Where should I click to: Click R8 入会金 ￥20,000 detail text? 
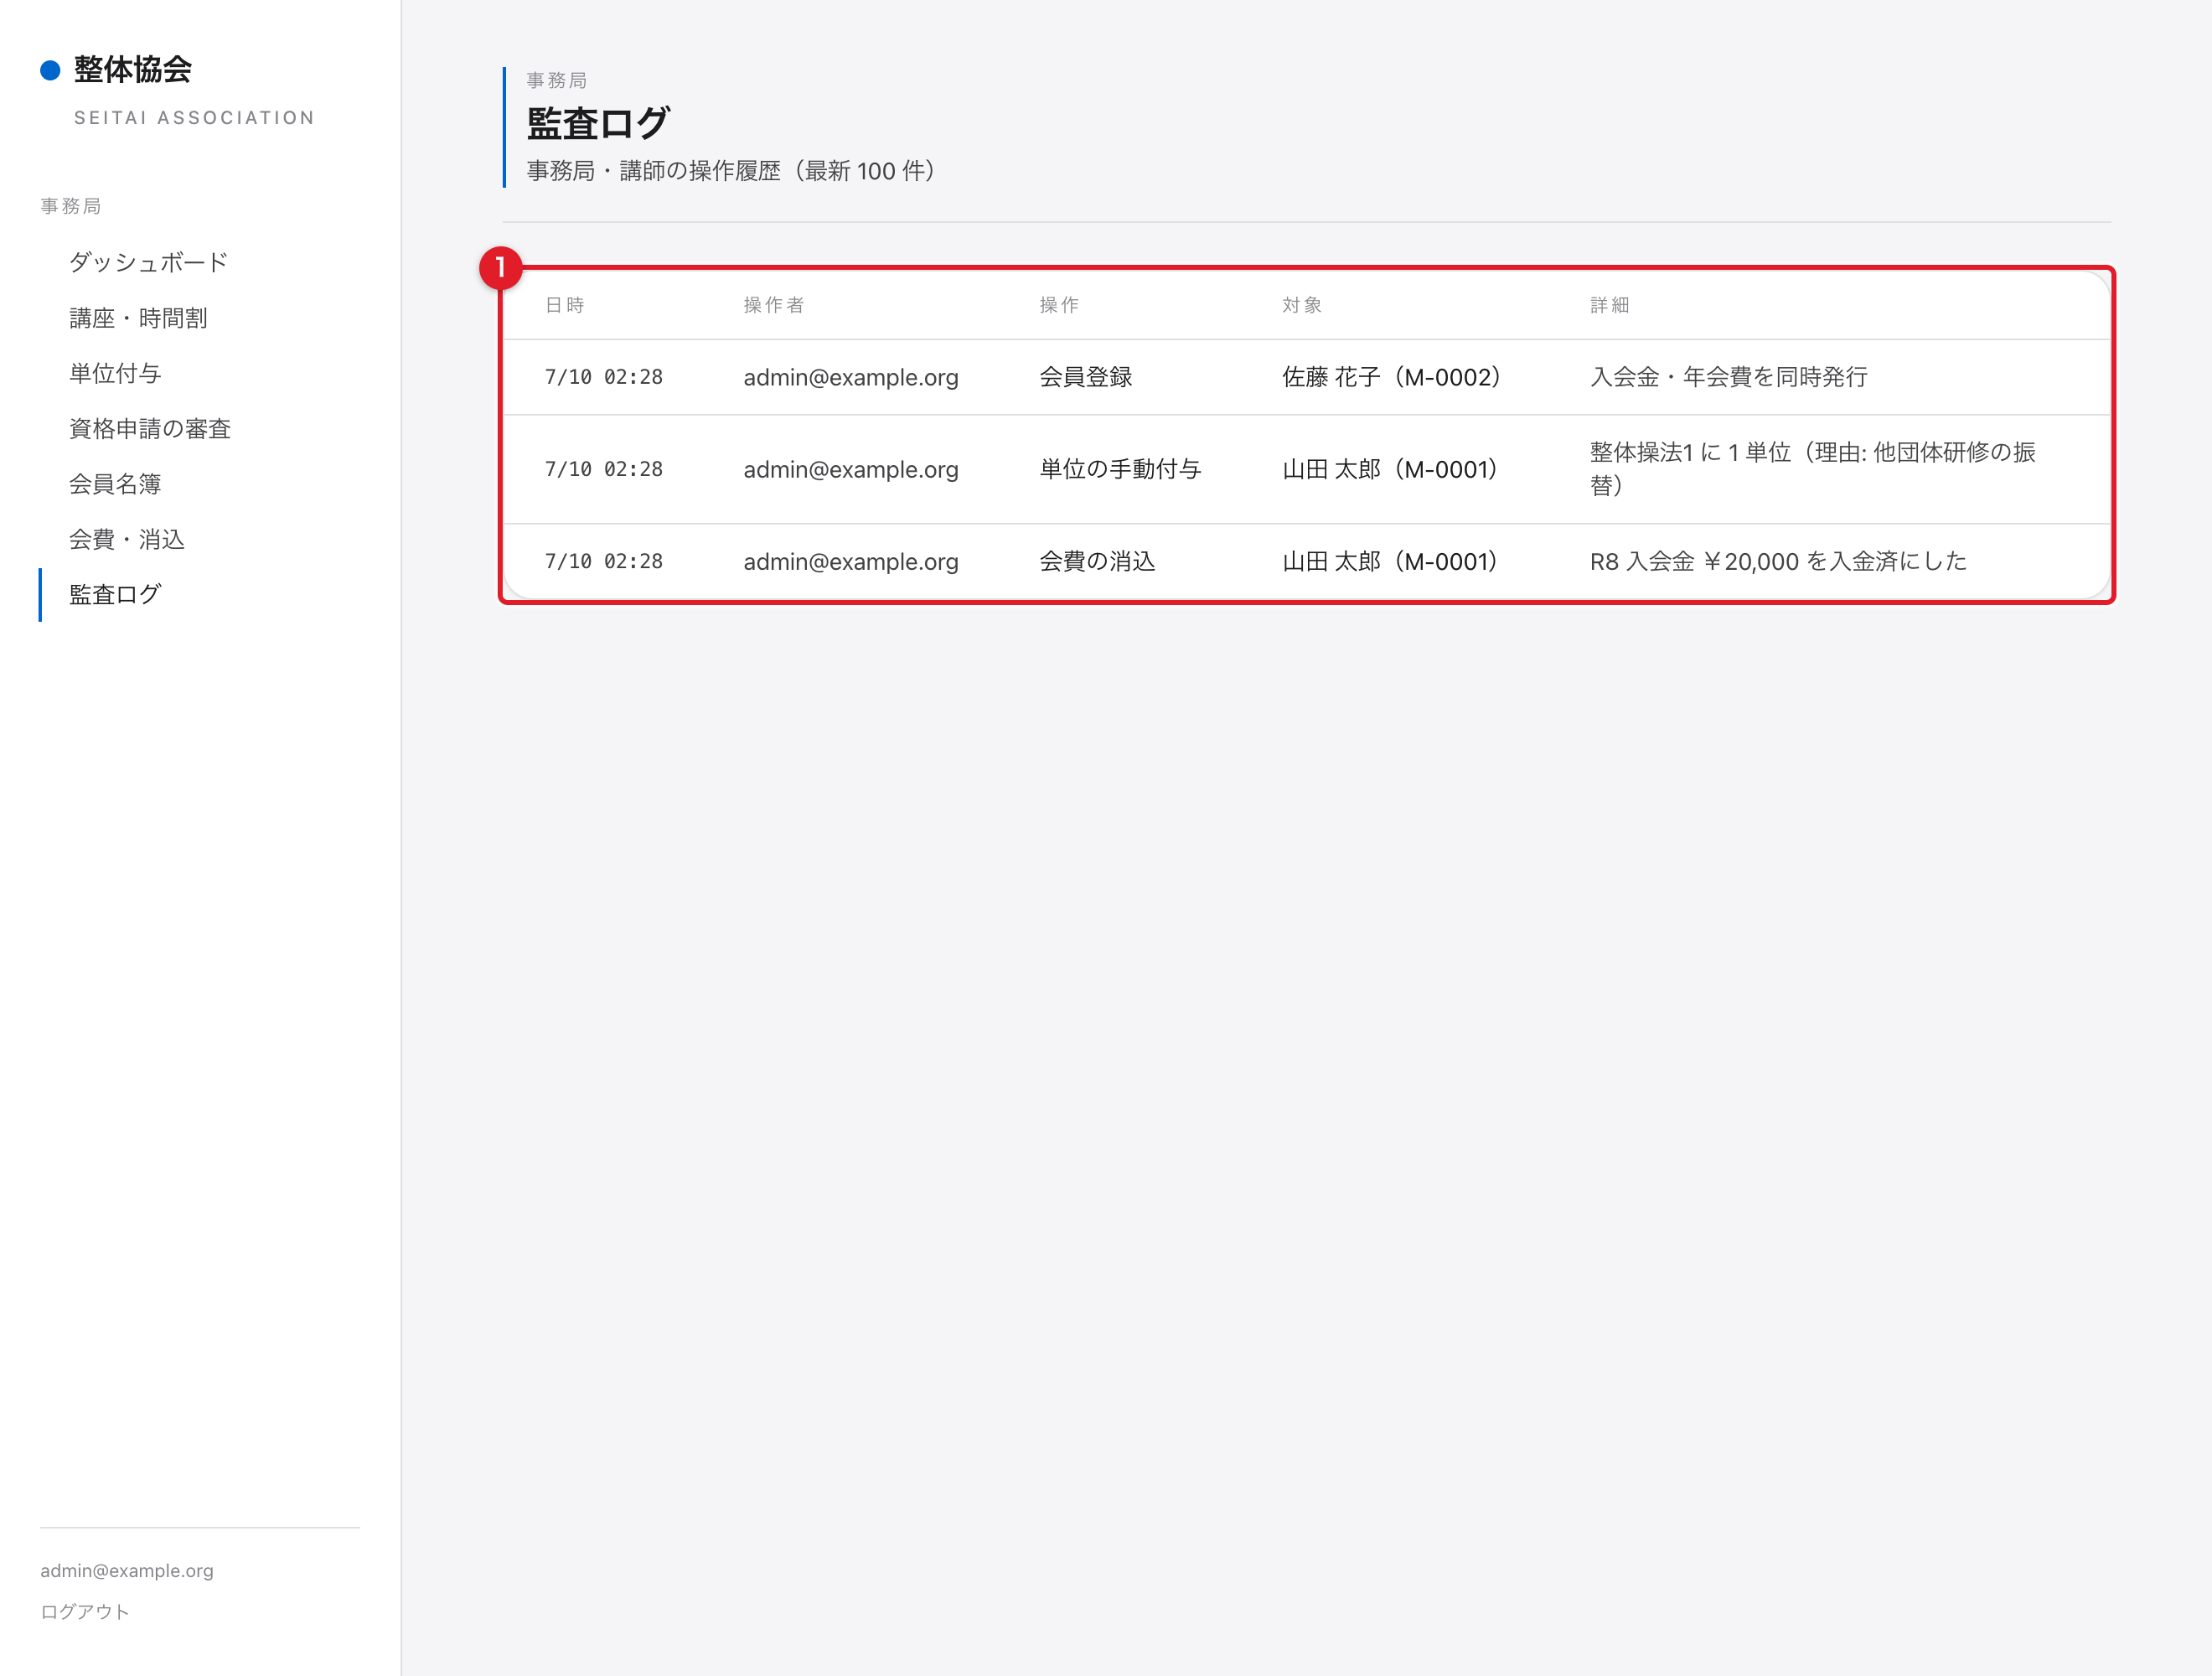(x=1778, y=561)
